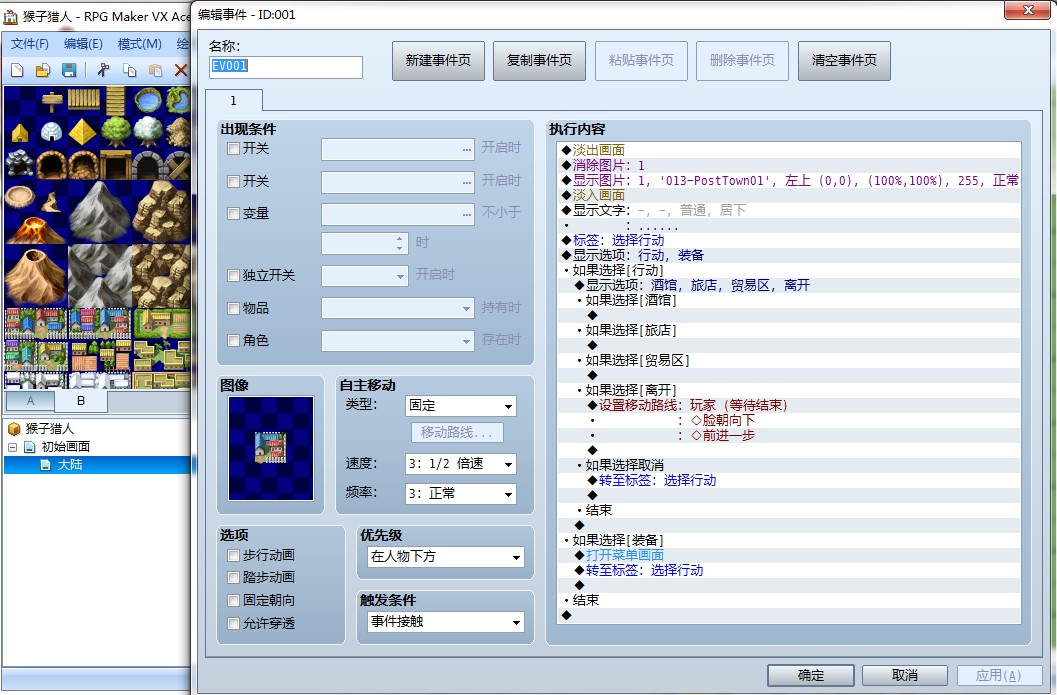The width and height of the screenshot is (1057, 695).
Task: Select the 打开菜单画面 command line
Action: [625, 555]
